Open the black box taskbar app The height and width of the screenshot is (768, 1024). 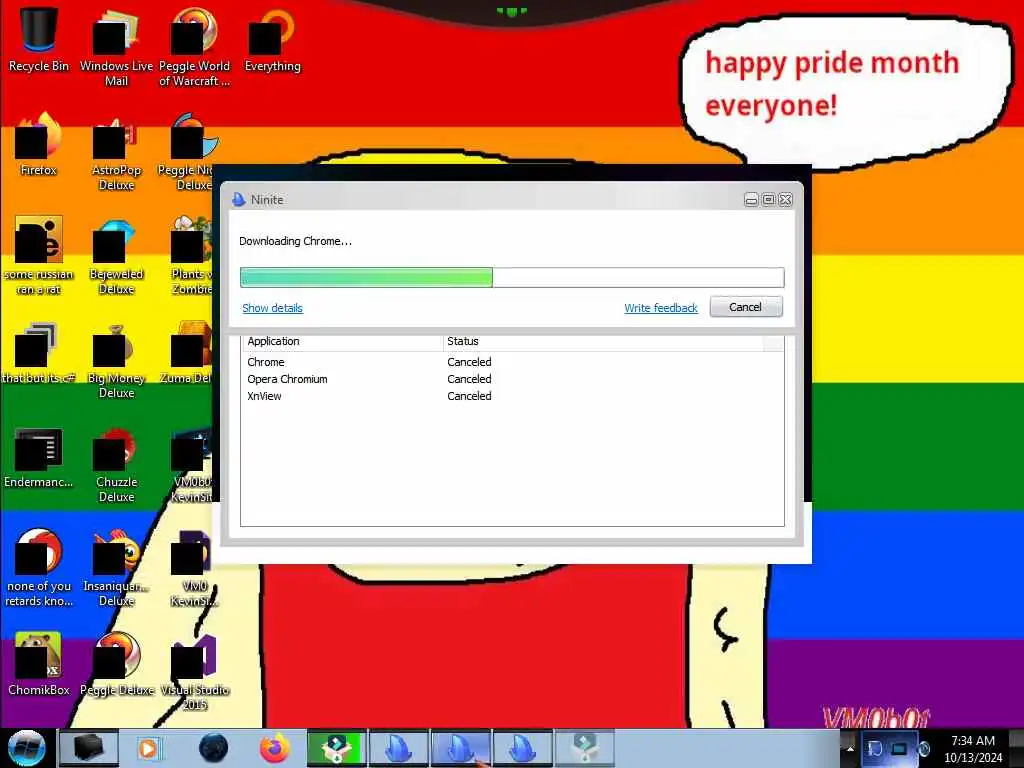click(x=88, y=748)
